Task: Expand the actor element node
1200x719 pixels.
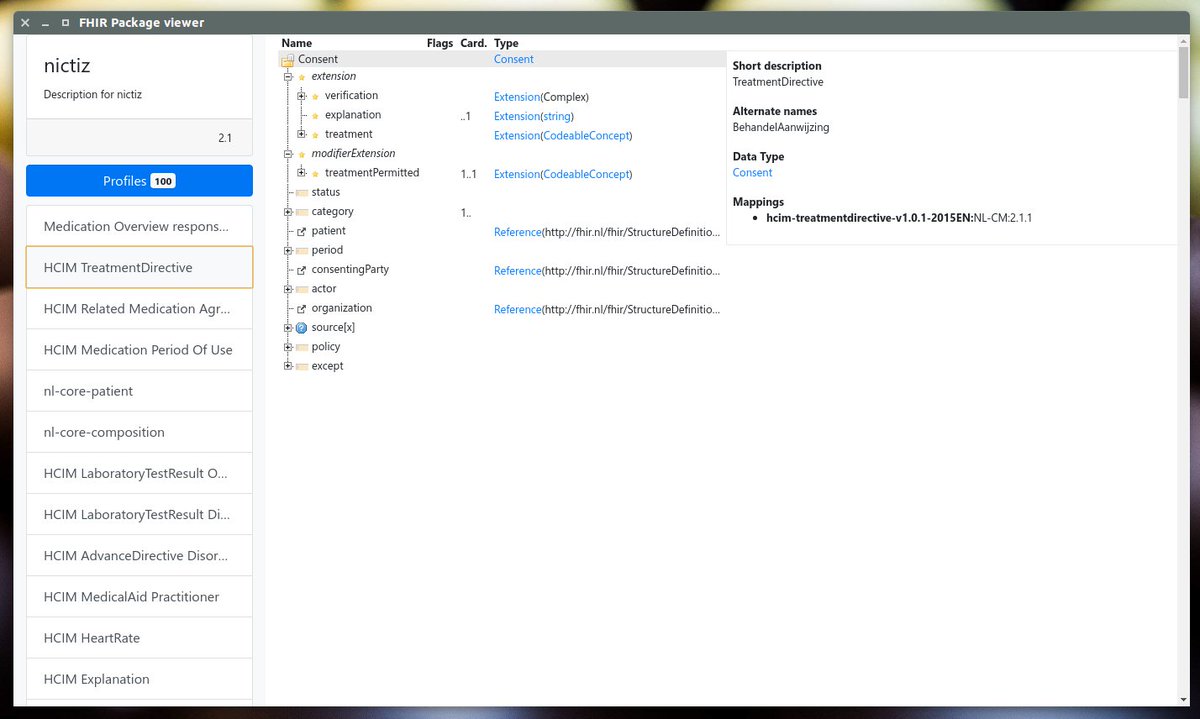Action: [x=288, y=289]
